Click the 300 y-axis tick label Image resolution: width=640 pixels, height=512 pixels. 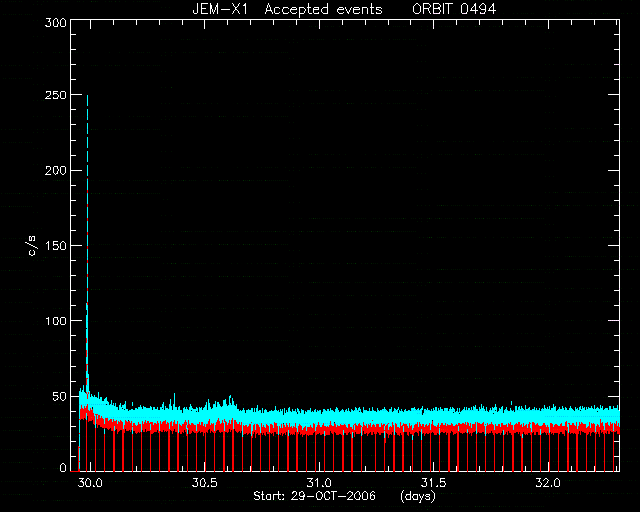[55, 23]
